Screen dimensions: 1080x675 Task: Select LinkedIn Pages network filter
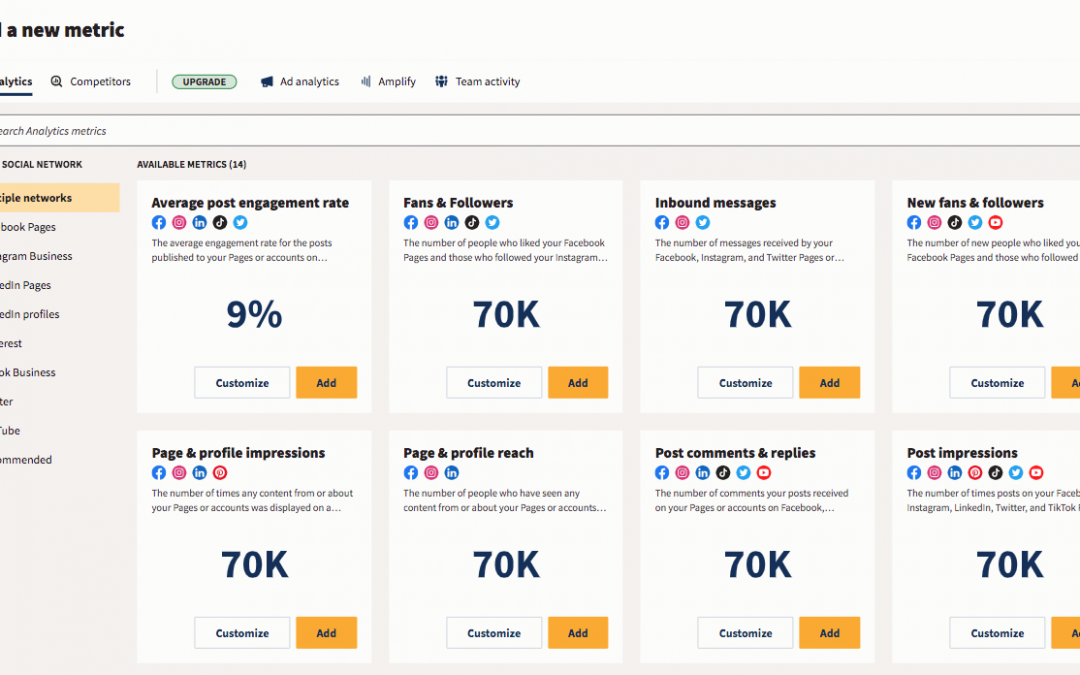pyautogui.click(x=25, y=284)
